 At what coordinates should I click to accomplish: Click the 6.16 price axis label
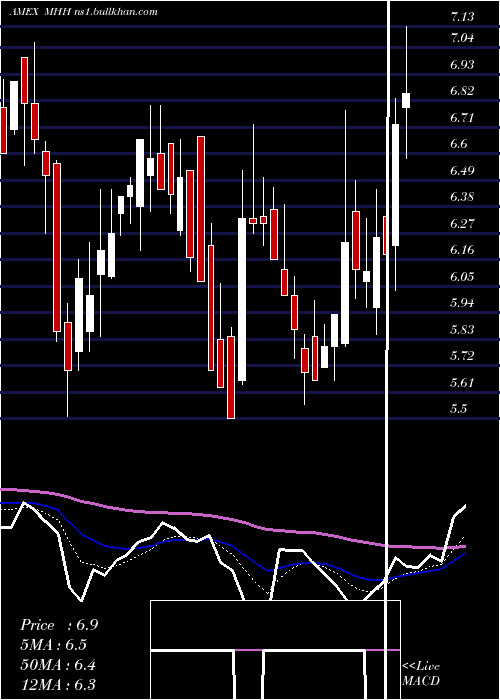(x=462, y=250)
